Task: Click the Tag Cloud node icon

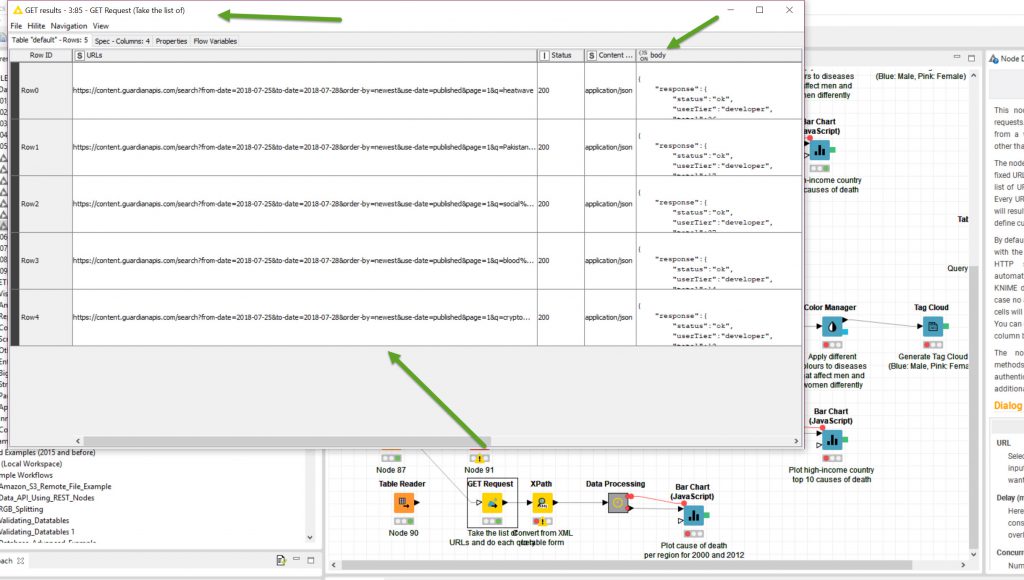Action: click(x=932, y=327)
